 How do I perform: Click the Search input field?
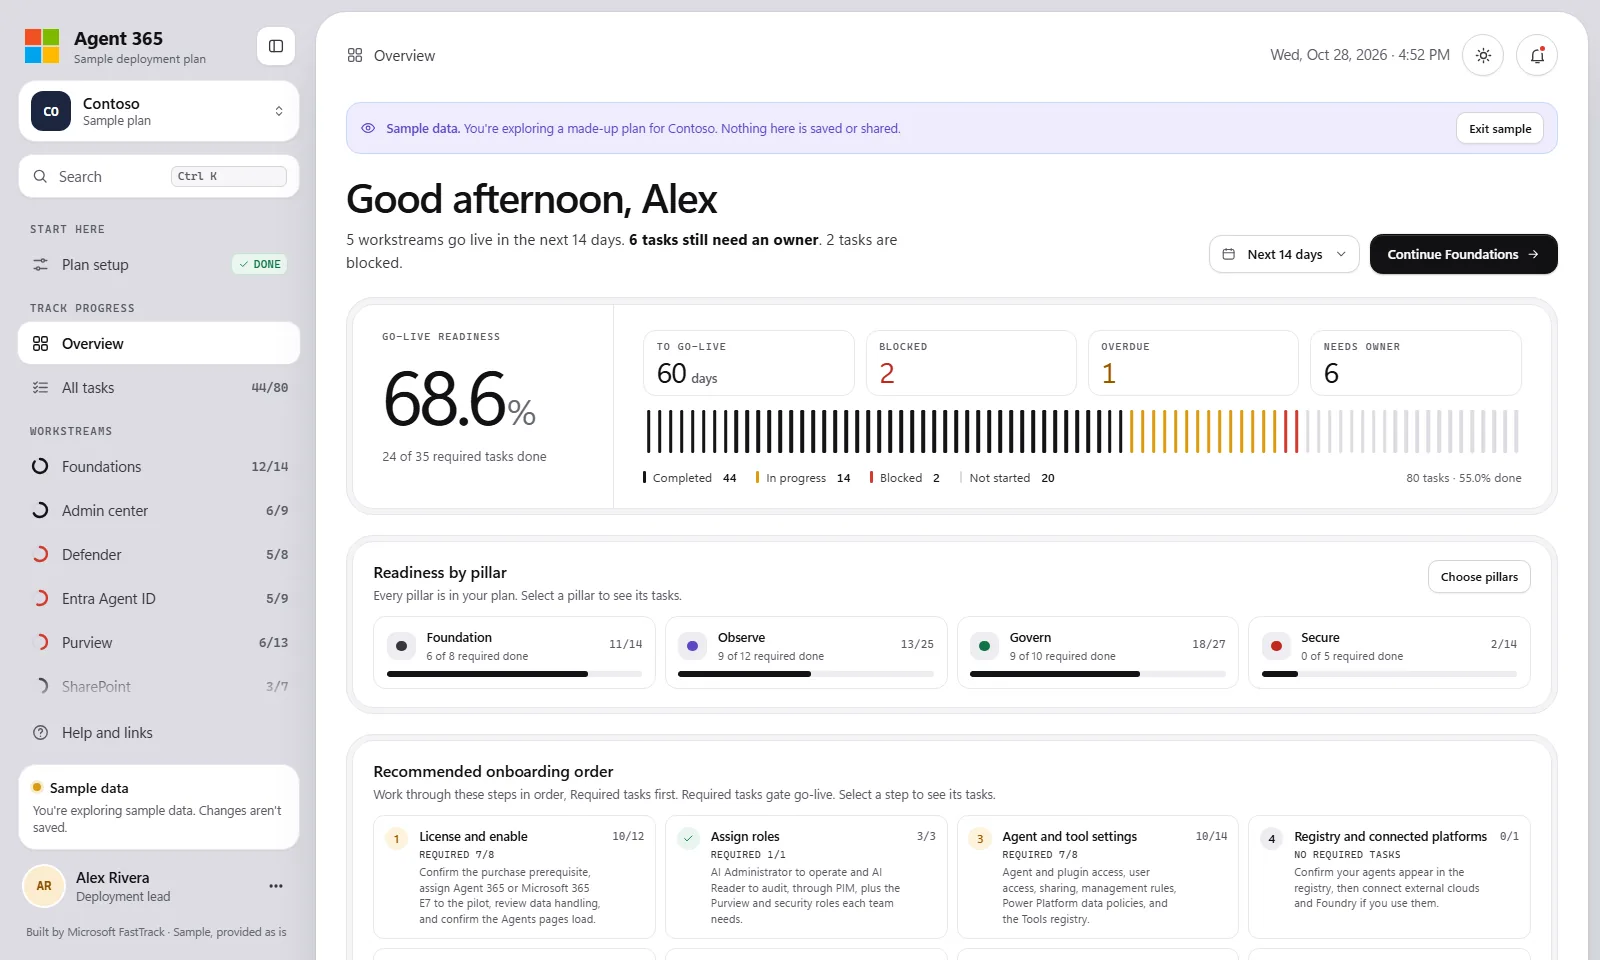point(159,176)
